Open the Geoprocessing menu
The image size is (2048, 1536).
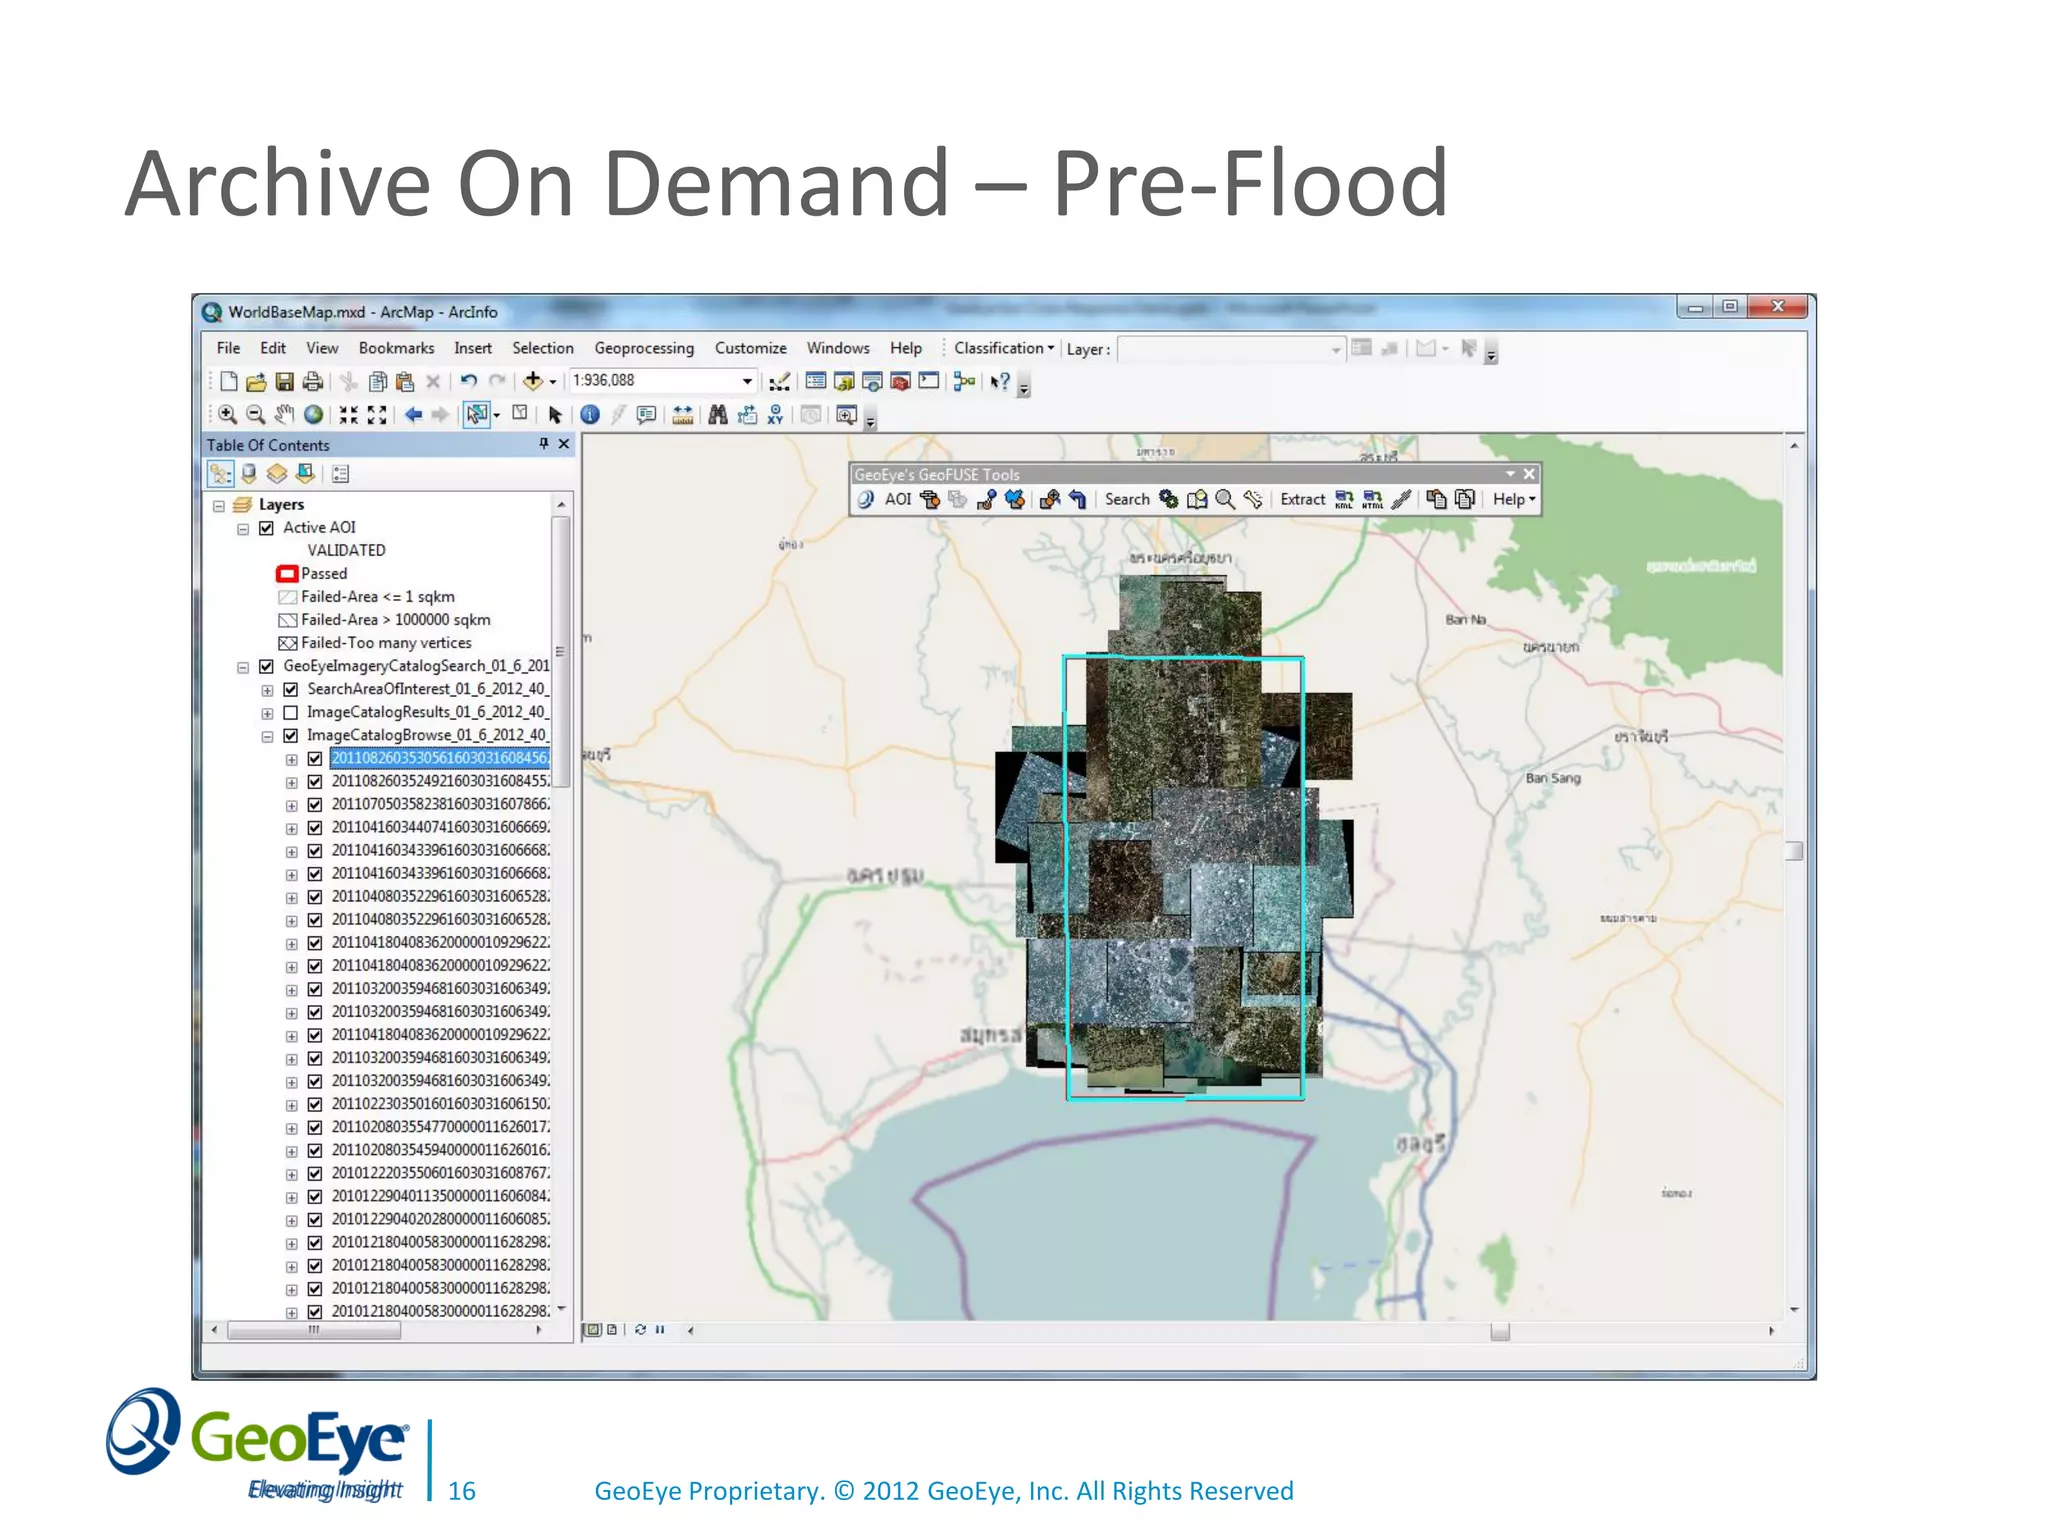pyautogui.click(x=644, y=348)
